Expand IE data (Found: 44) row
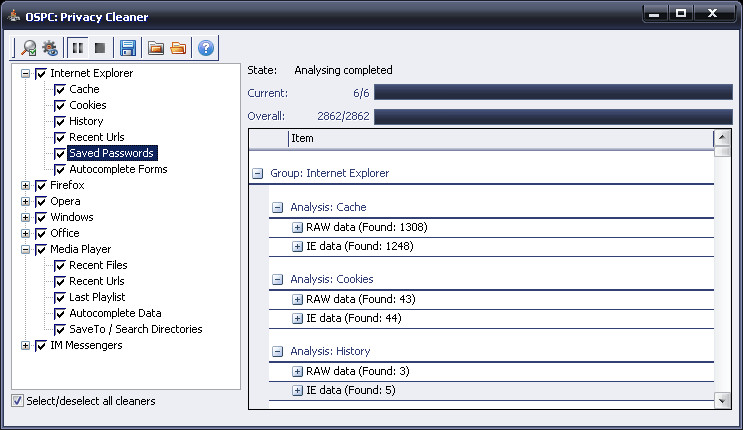Screen dimensions: 743x430 click(297, 319)
